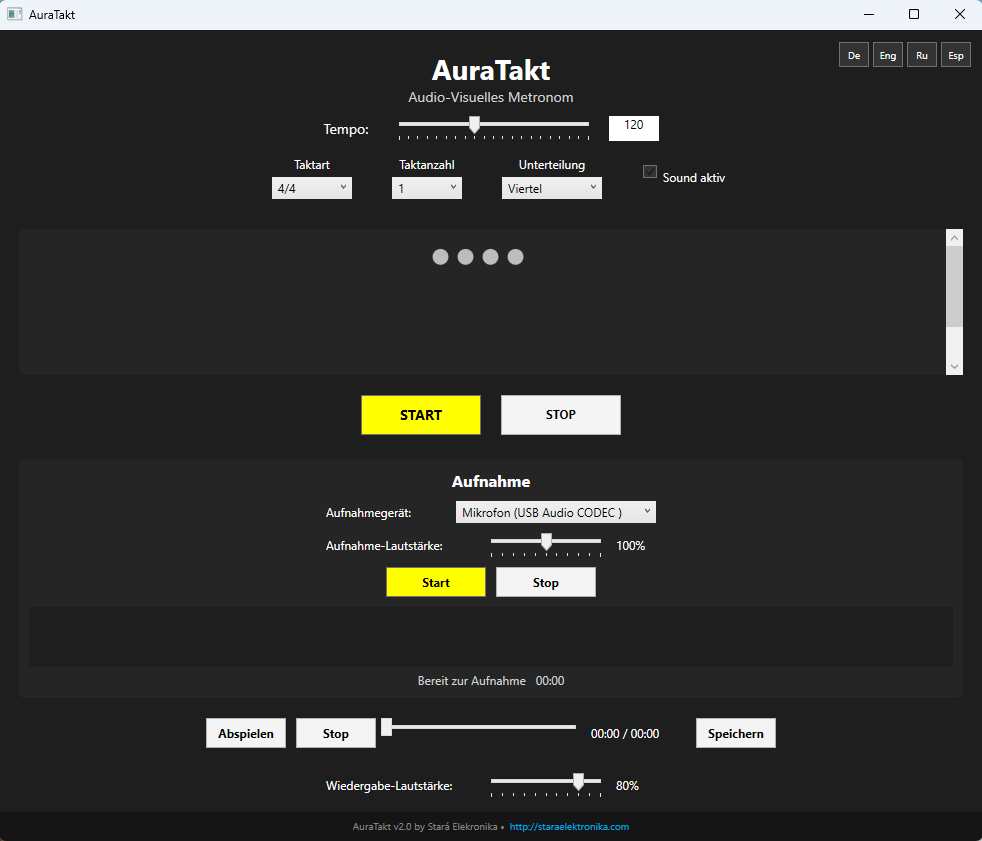Open the Taktanzahl dropdown showing 1

pos(426,188)
